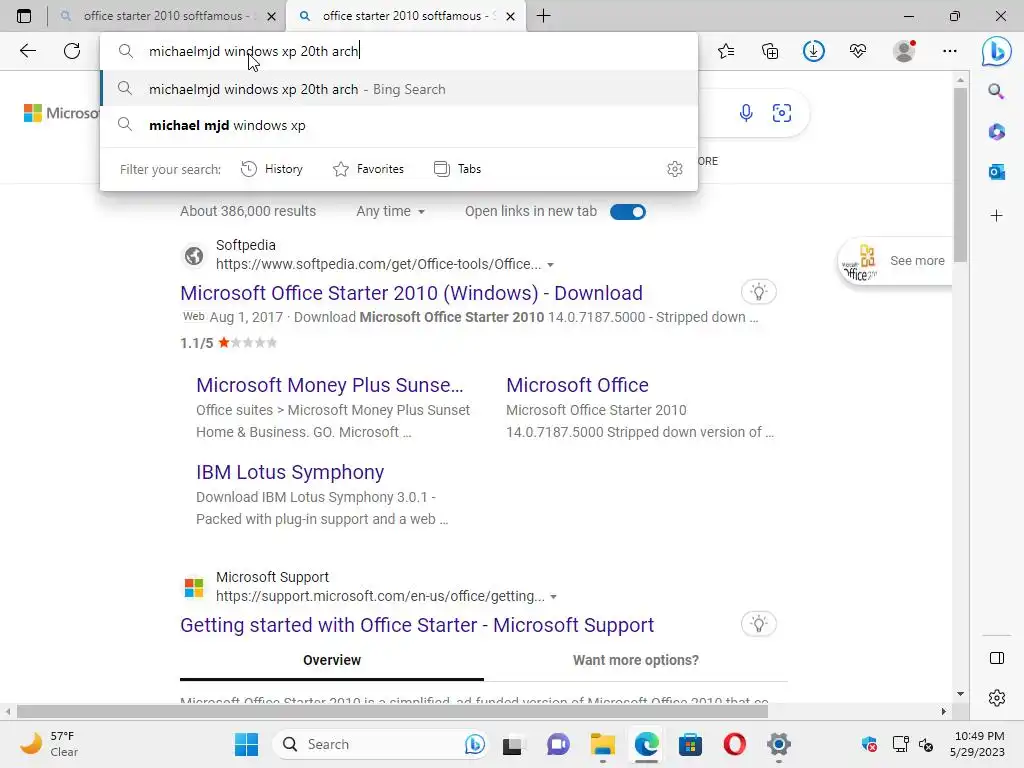The width and height of the screenshot is (1024, 768).
Task: Open File Explorer from the taskbar
Action: (602, 744)
